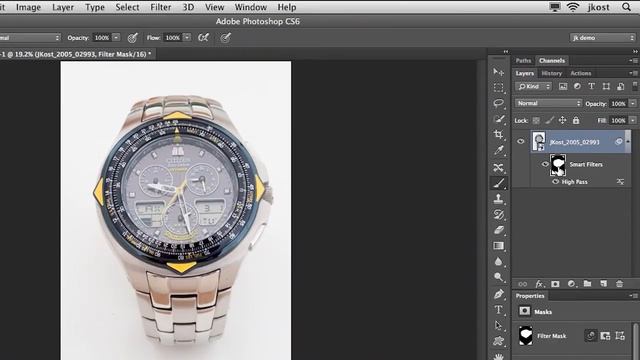
Task: Select the Patch healing tool
Action: [498, 167]
